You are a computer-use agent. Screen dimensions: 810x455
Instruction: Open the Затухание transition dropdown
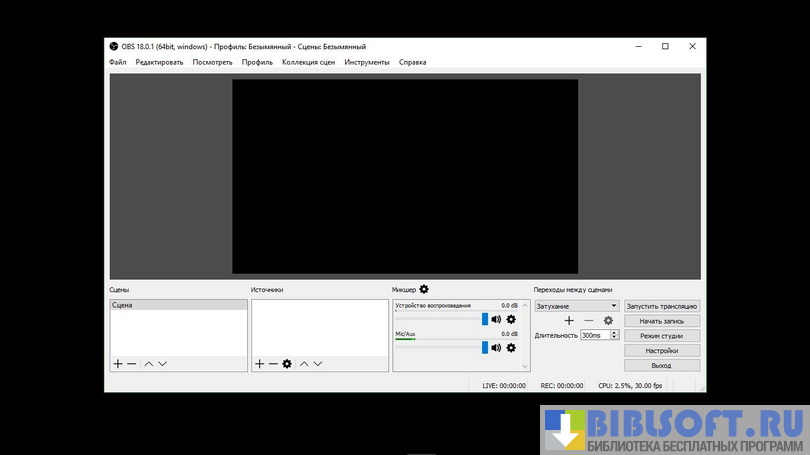[577, 306]
